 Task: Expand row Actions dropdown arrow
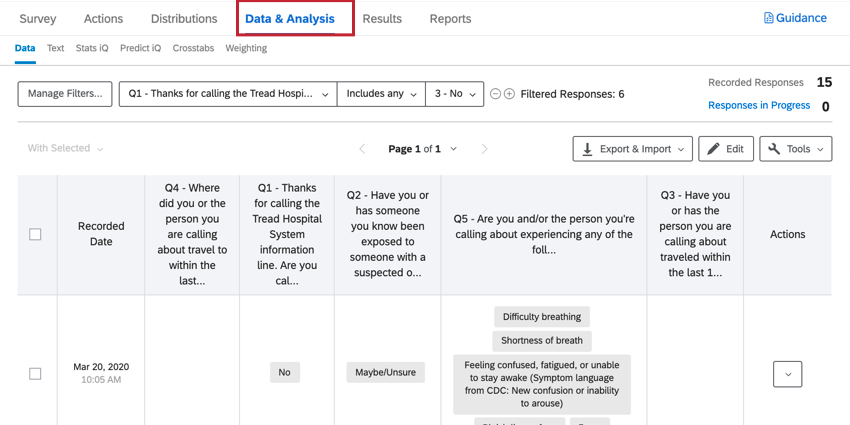coord(788,374)
